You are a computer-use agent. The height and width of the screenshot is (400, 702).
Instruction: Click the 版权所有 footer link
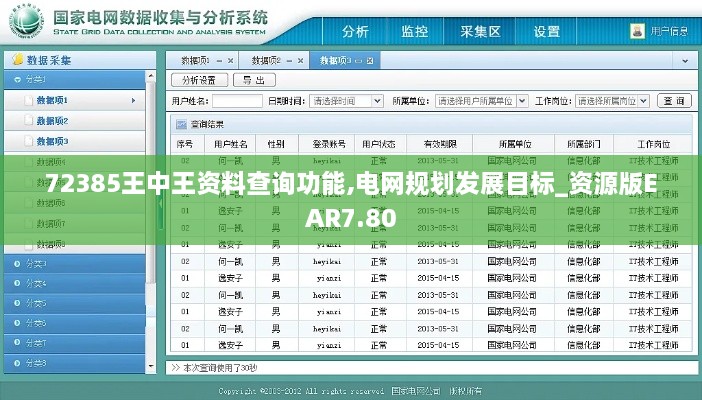[x=465, y=391]
